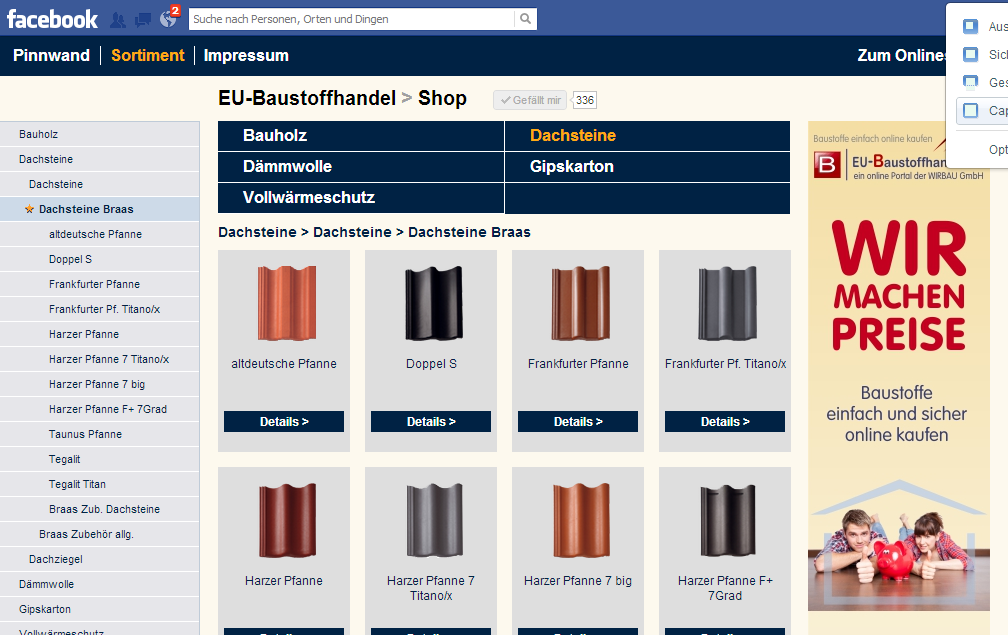Viewport: 1008px width, 635px height.
Task: Click the altdeutsche Pfanne tile image
Action: [x=287, y=303]
